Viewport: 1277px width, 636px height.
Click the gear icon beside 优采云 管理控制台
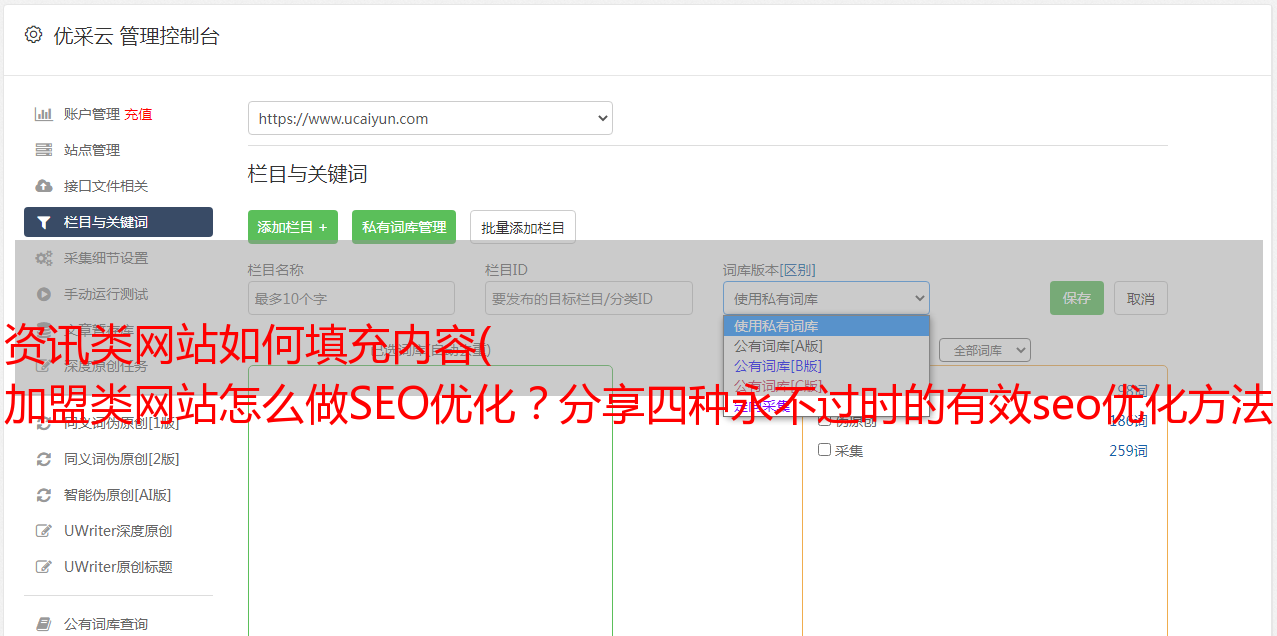33,35
